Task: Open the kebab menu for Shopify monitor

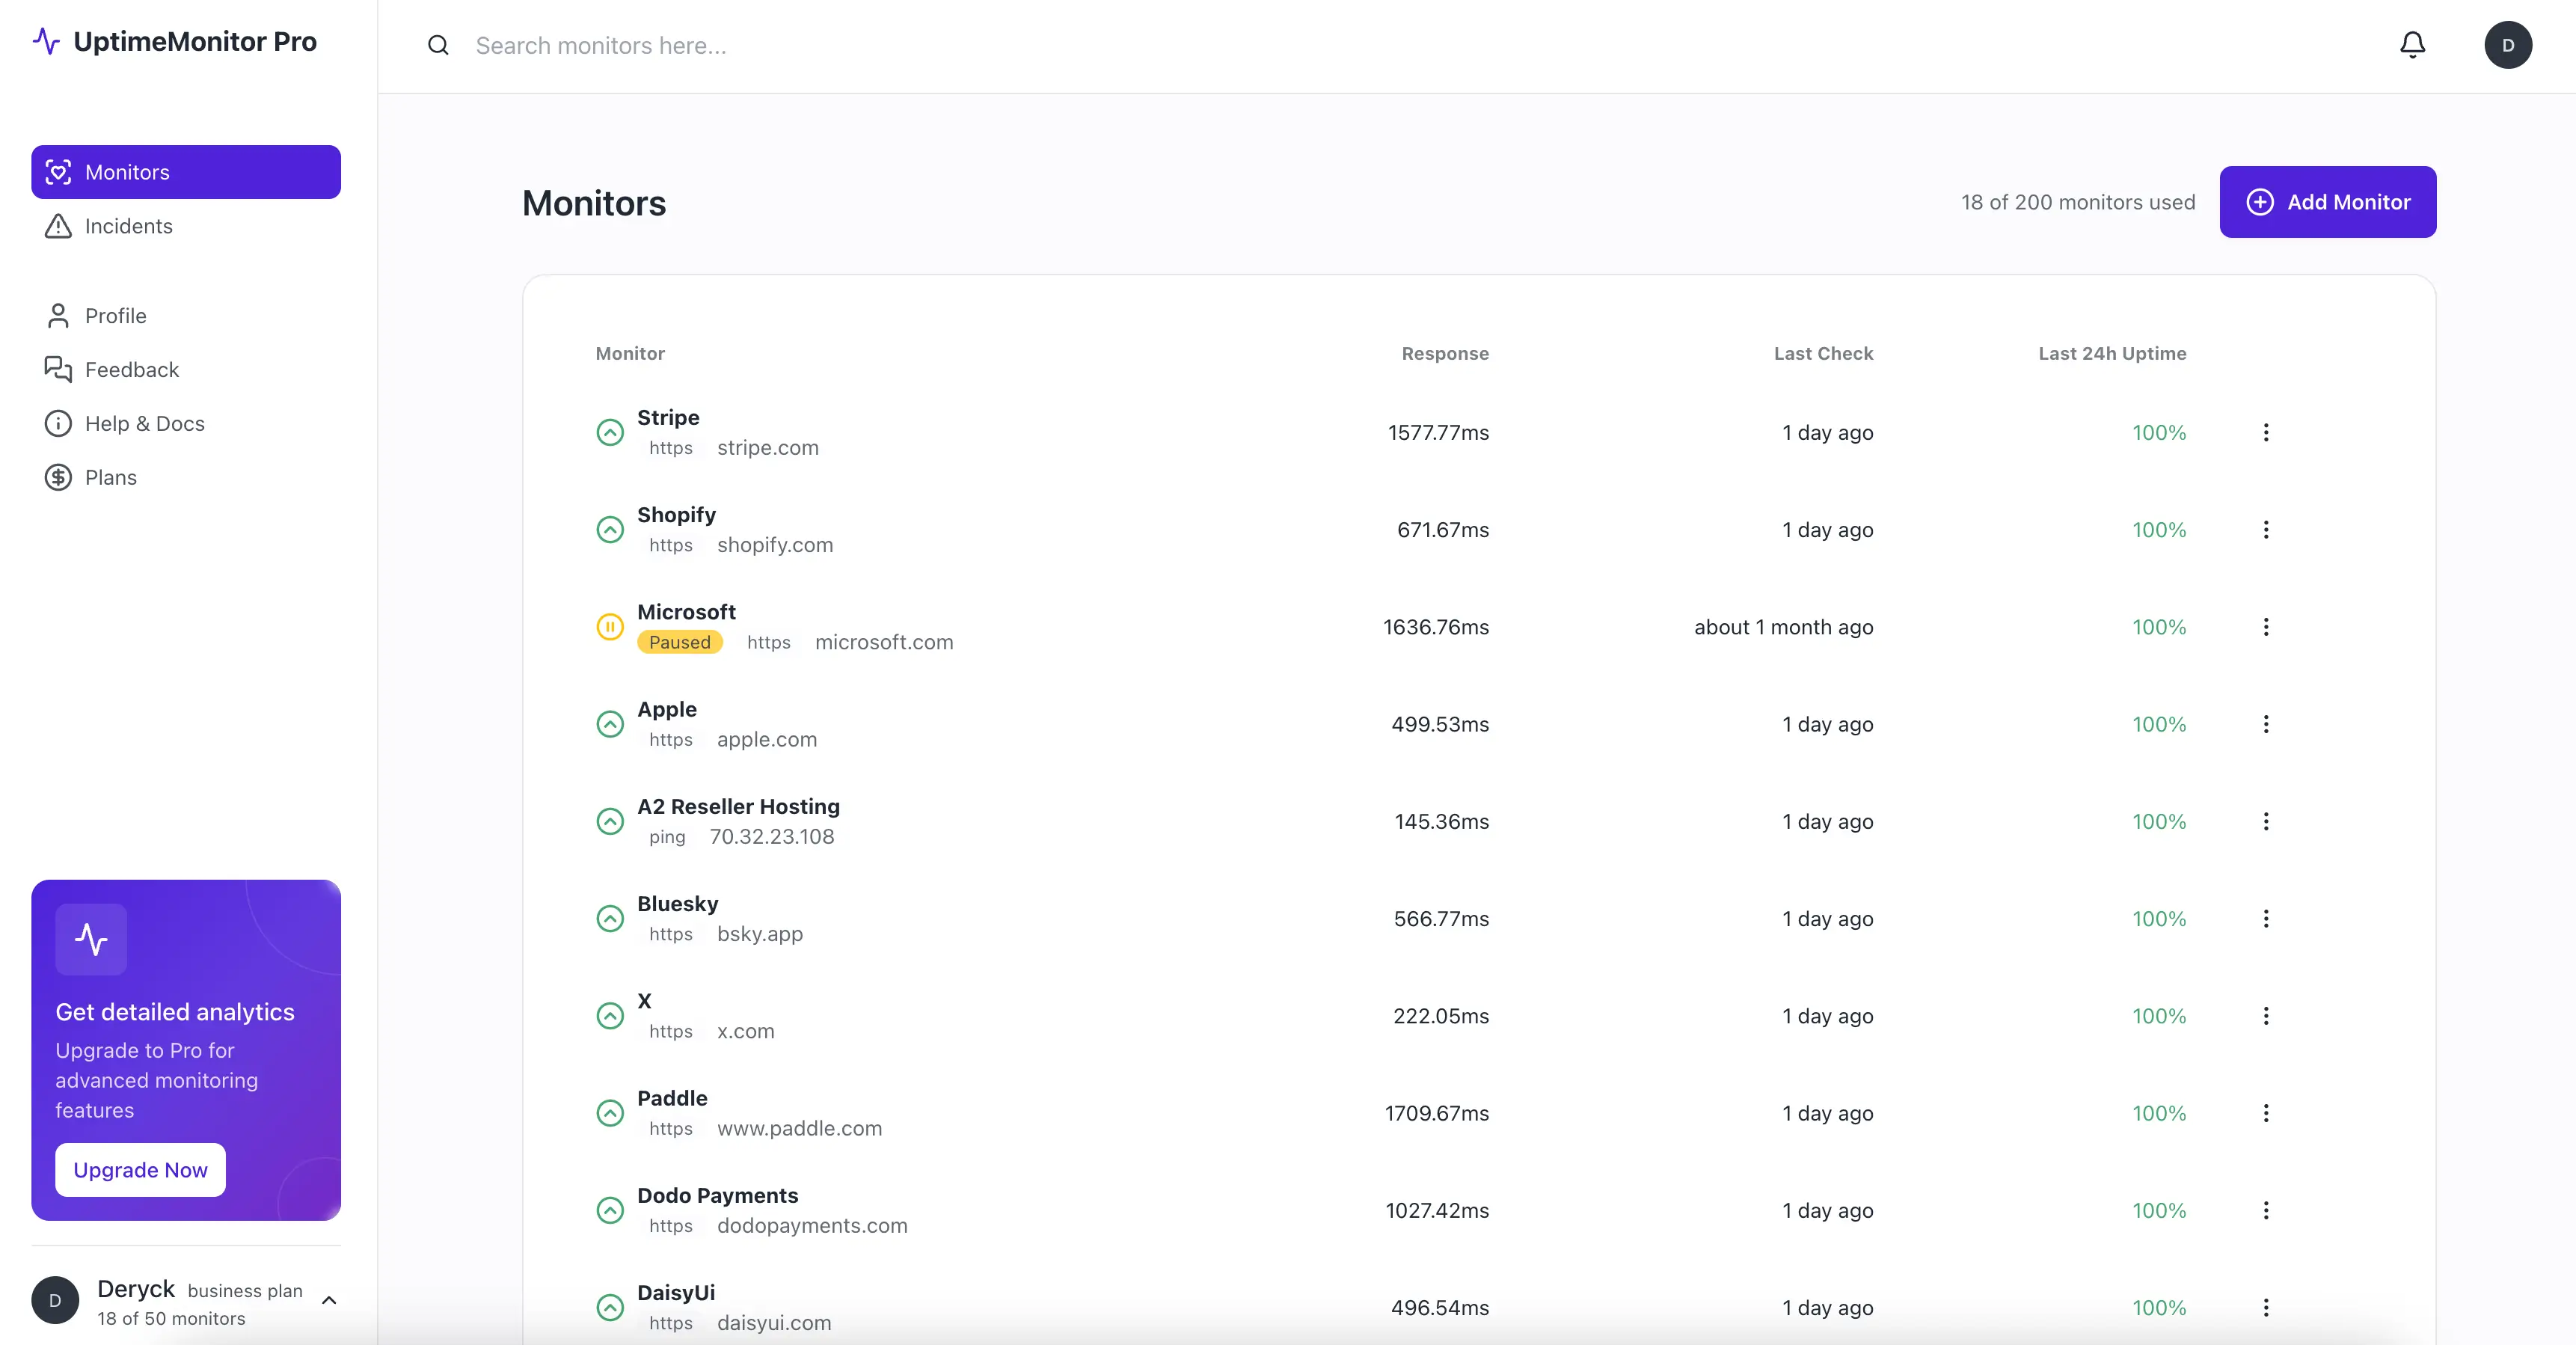Action: click(x=2266, y=530)
